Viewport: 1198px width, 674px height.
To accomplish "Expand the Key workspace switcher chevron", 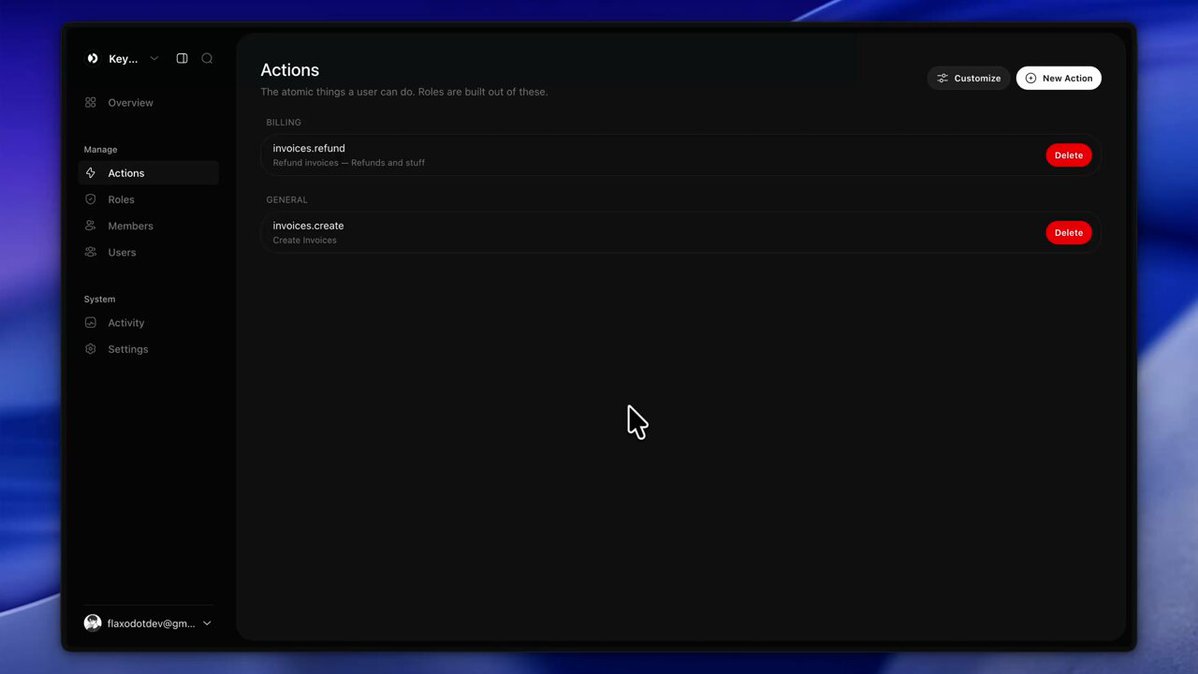I will point(154,59).
